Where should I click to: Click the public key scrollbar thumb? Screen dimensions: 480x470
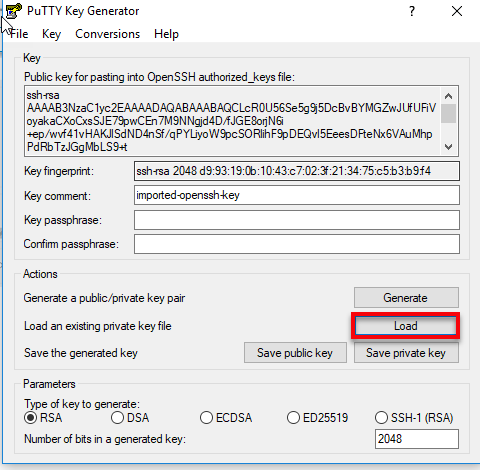click(x=449, y=113)
